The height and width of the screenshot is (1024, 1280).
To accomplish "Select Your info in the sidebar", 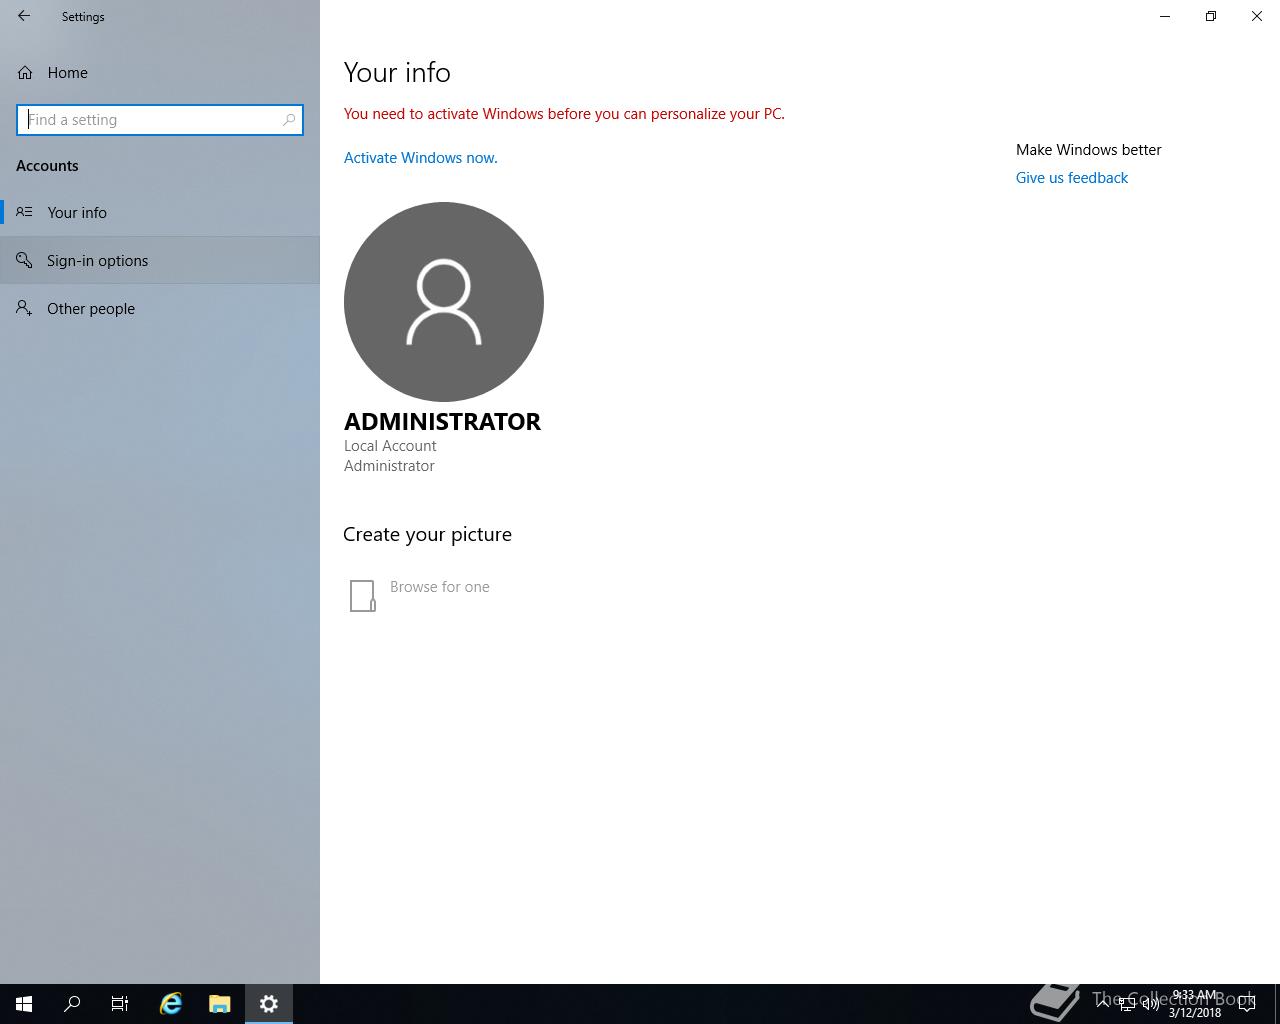I will tap(160, 212).
